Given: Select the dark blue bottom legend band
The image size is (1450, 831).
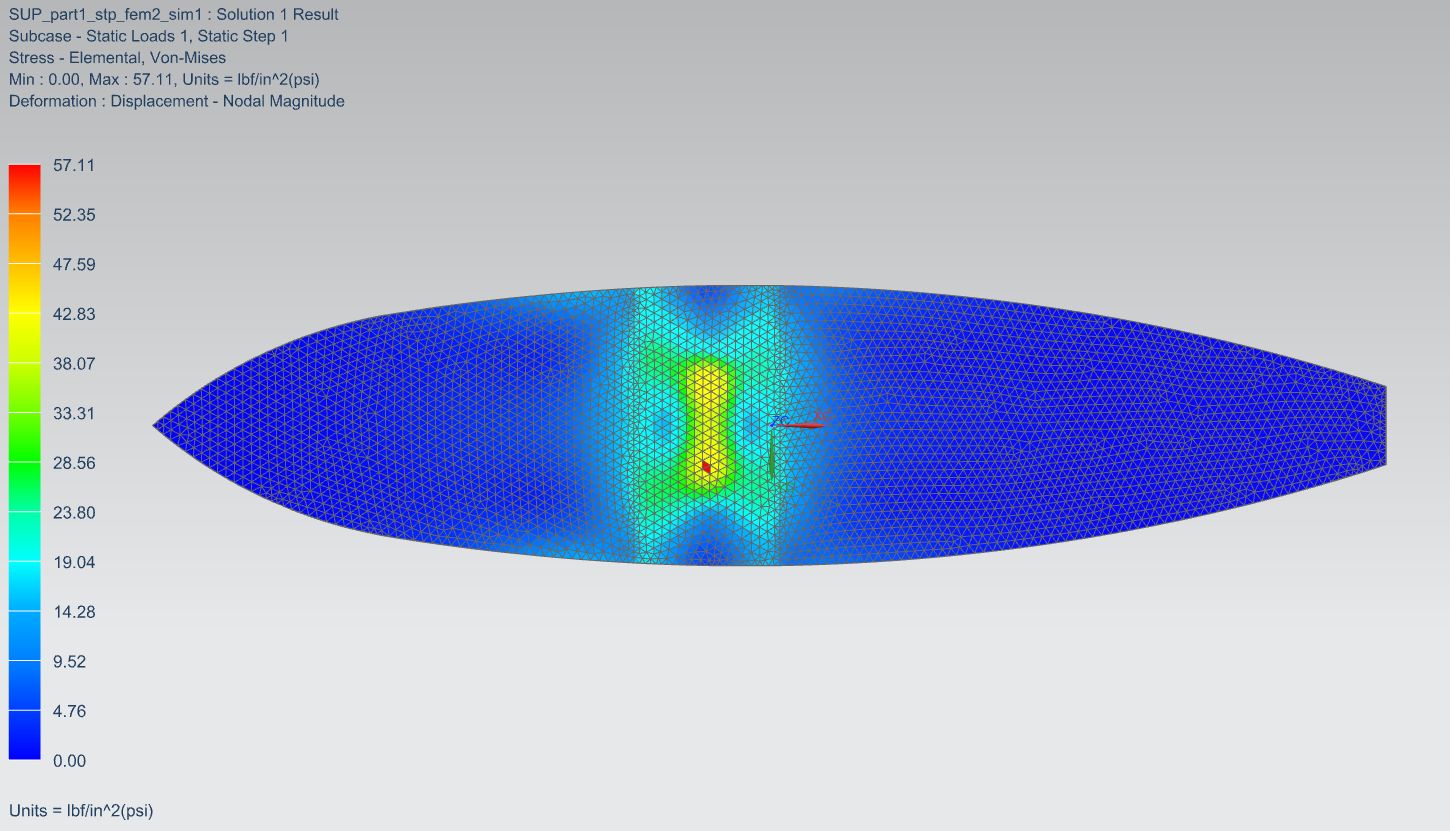Looking at the screenshot, I should point(24,735).
